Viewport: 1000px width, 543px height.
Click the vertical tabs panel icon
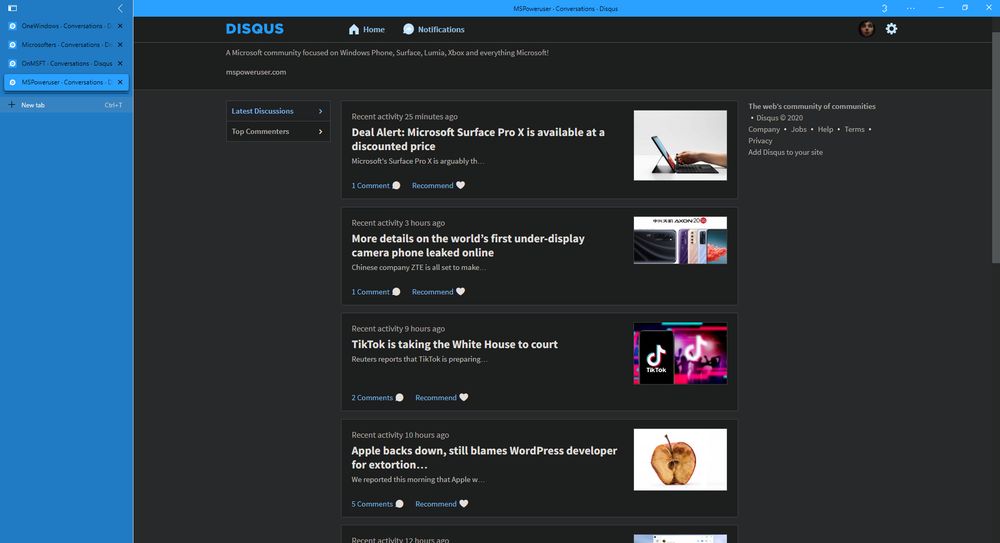[x=12, y=8]
